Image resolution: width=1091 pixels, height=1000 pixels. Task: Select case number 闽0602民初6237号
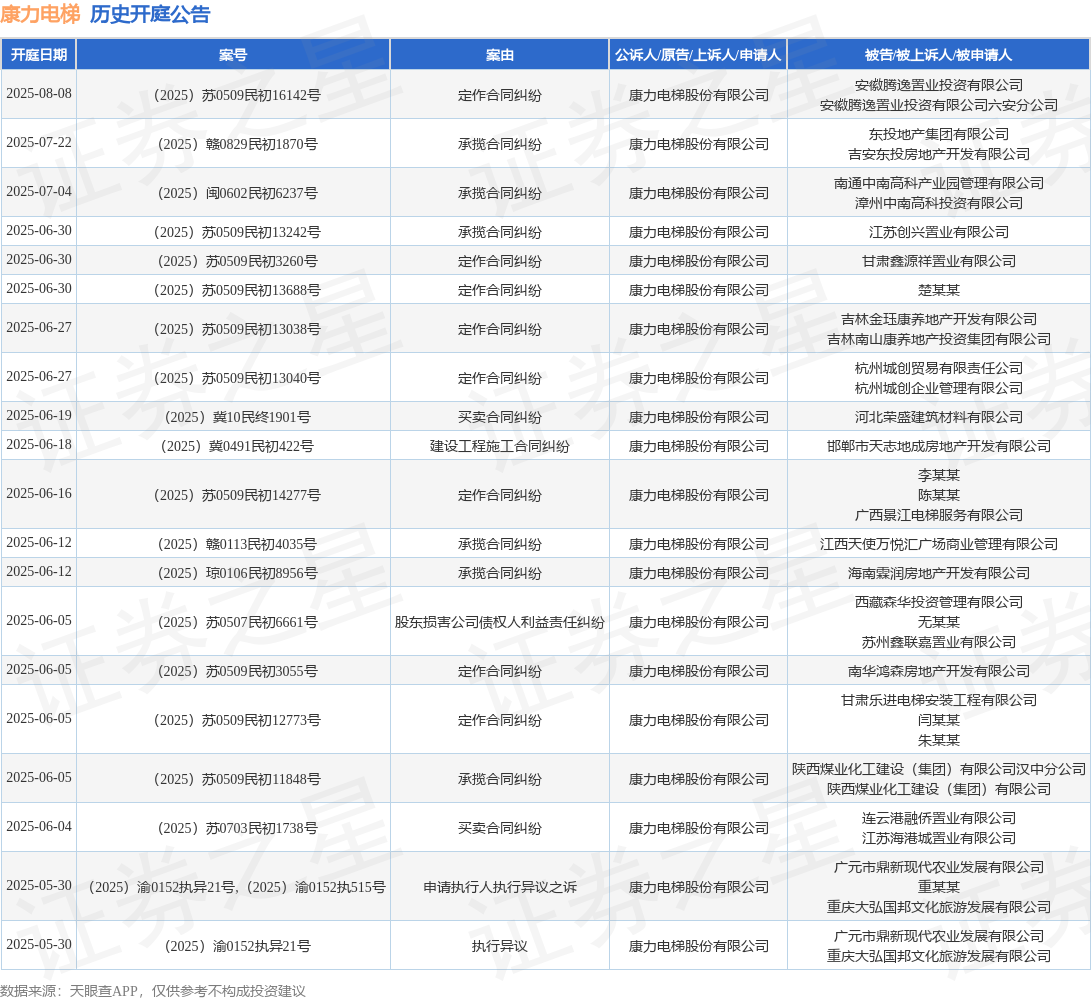(237, 193)
